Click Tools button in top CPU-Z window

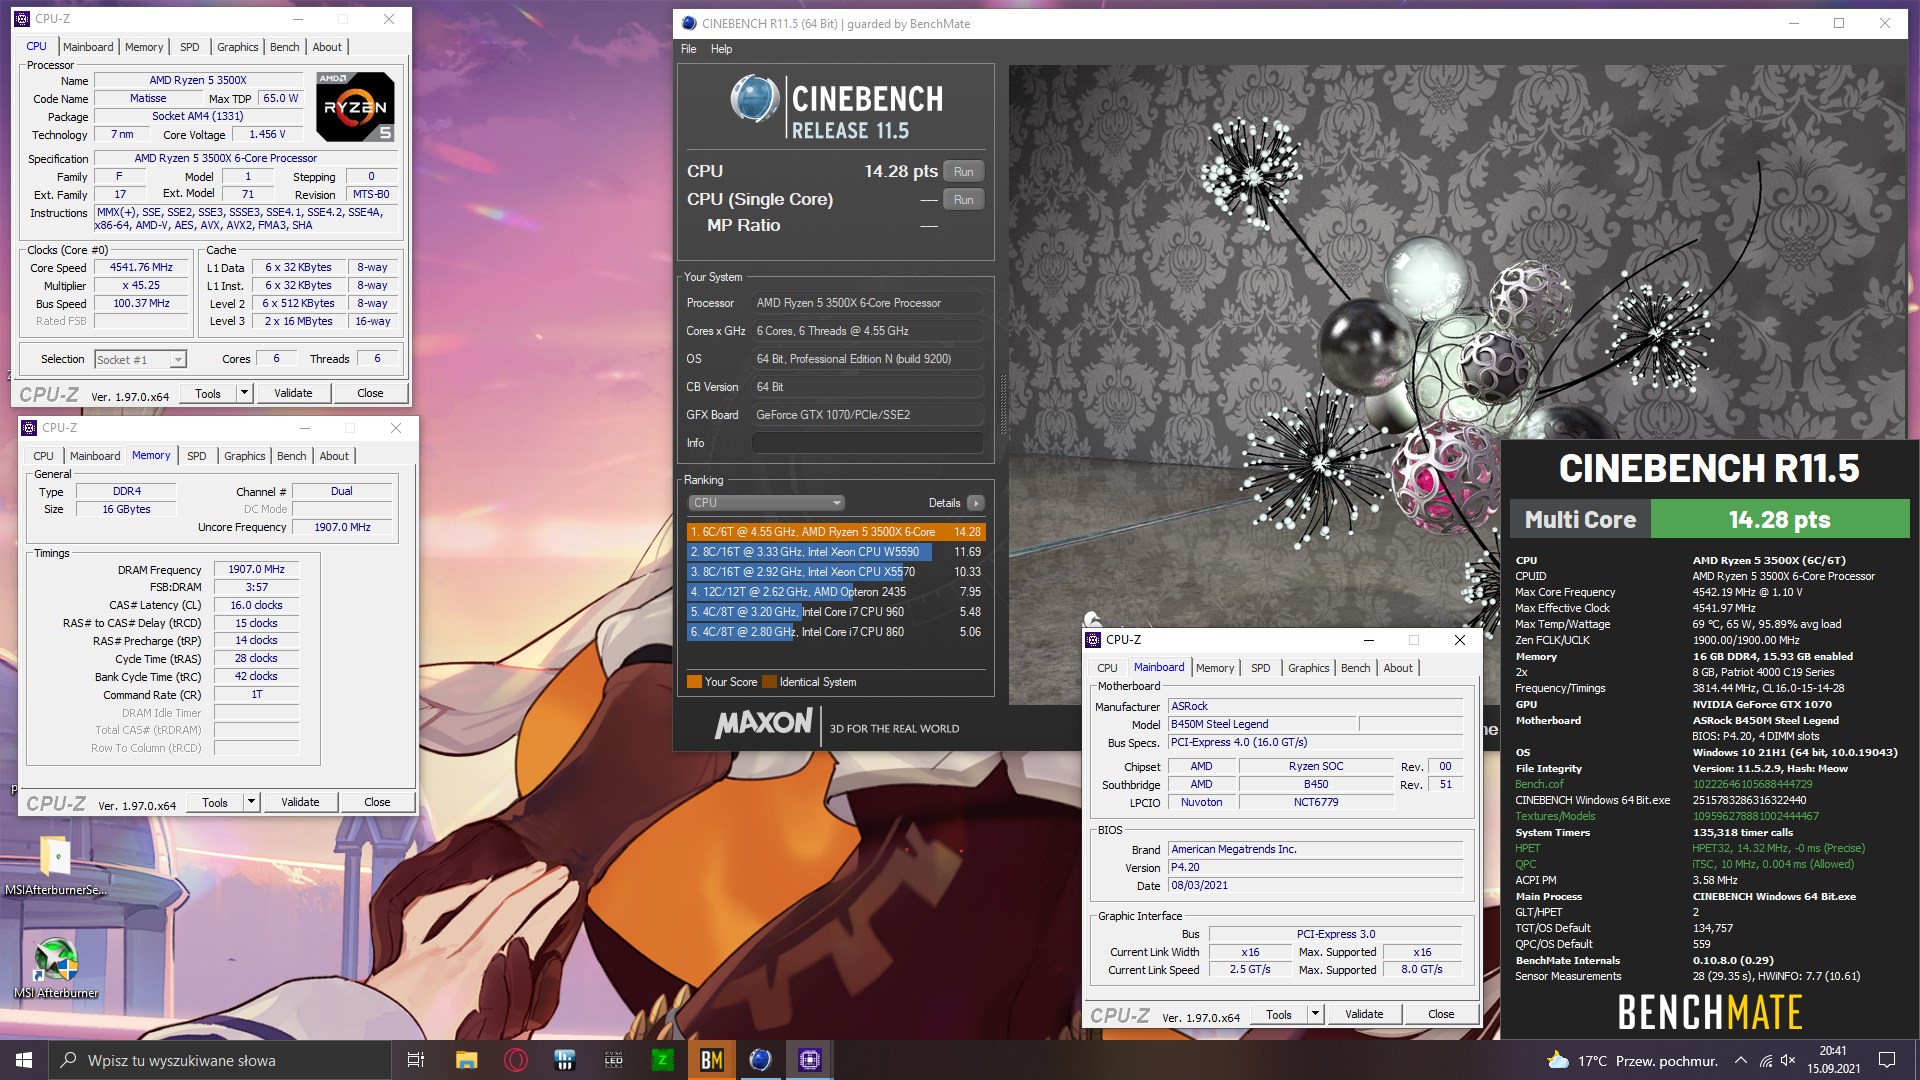(208, 394)
